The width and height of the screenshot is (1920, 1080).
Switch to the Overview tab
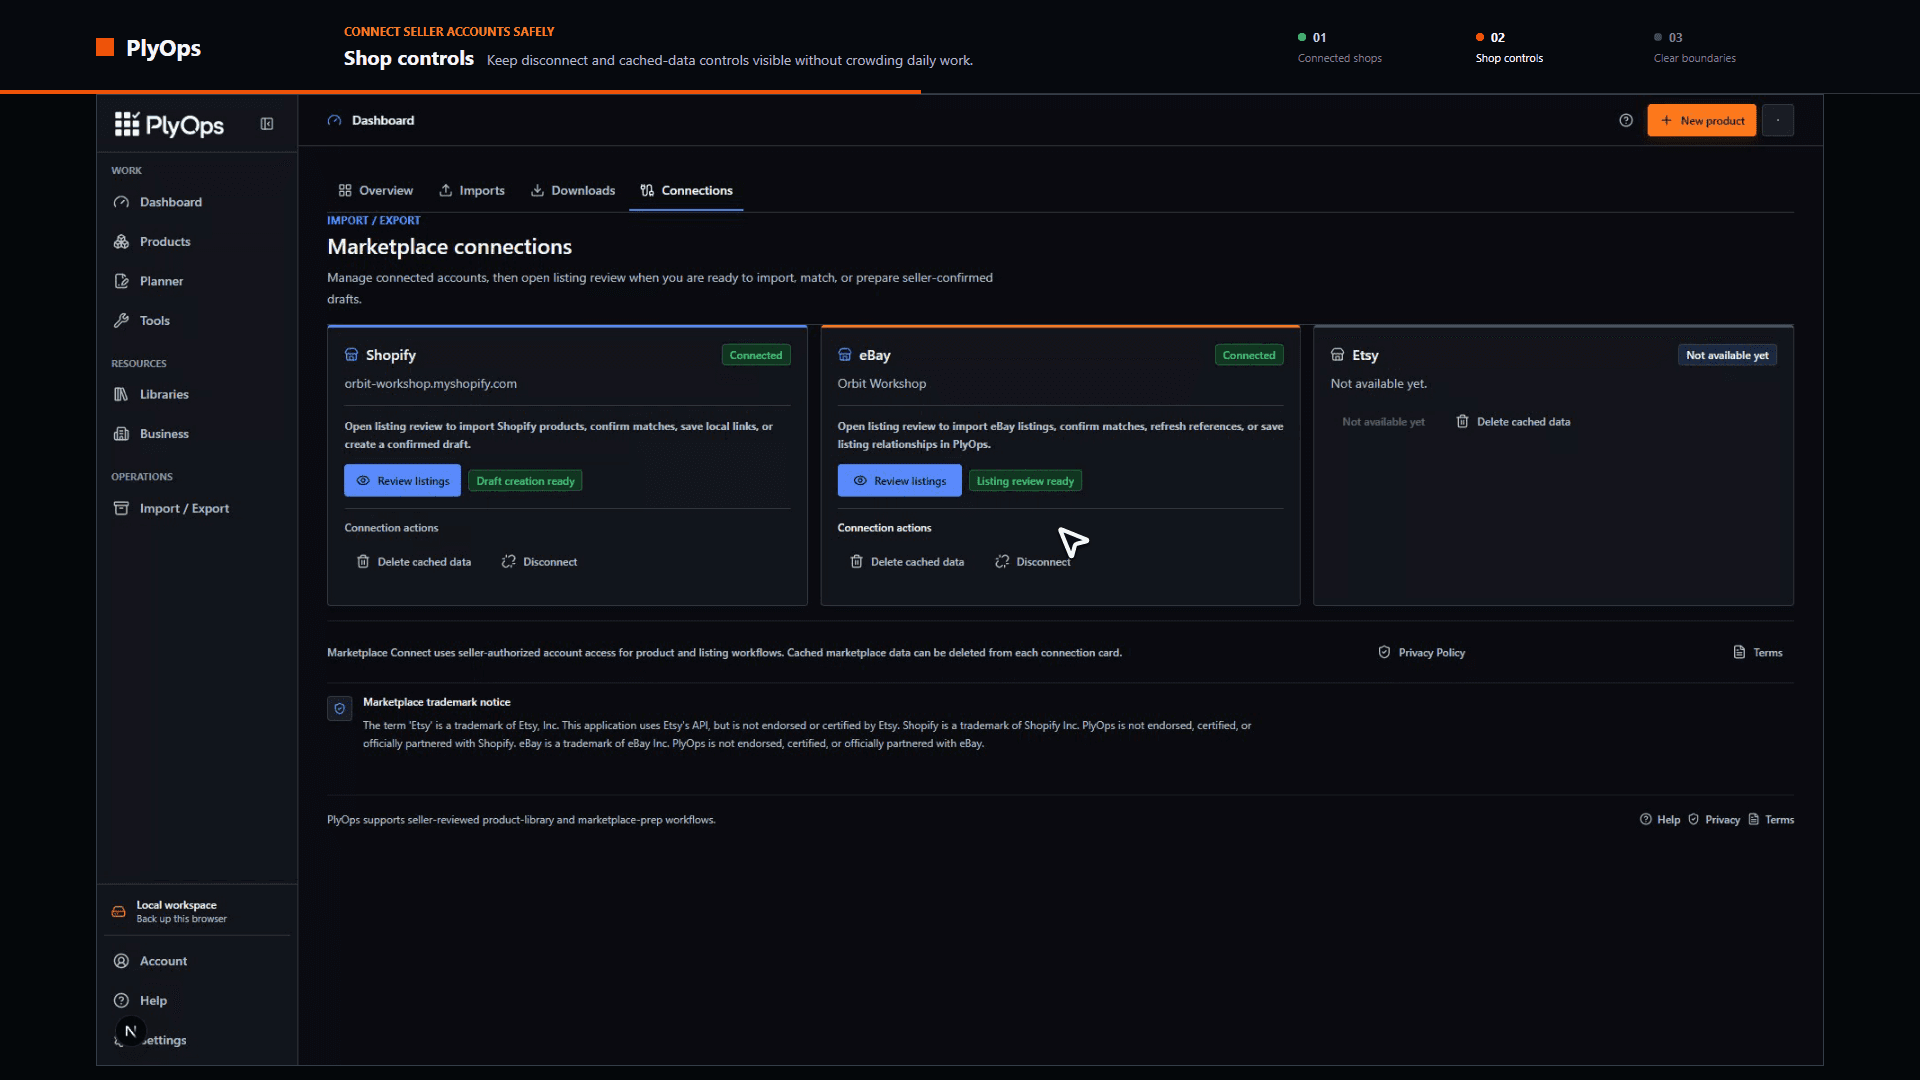(x=376, y=190)
